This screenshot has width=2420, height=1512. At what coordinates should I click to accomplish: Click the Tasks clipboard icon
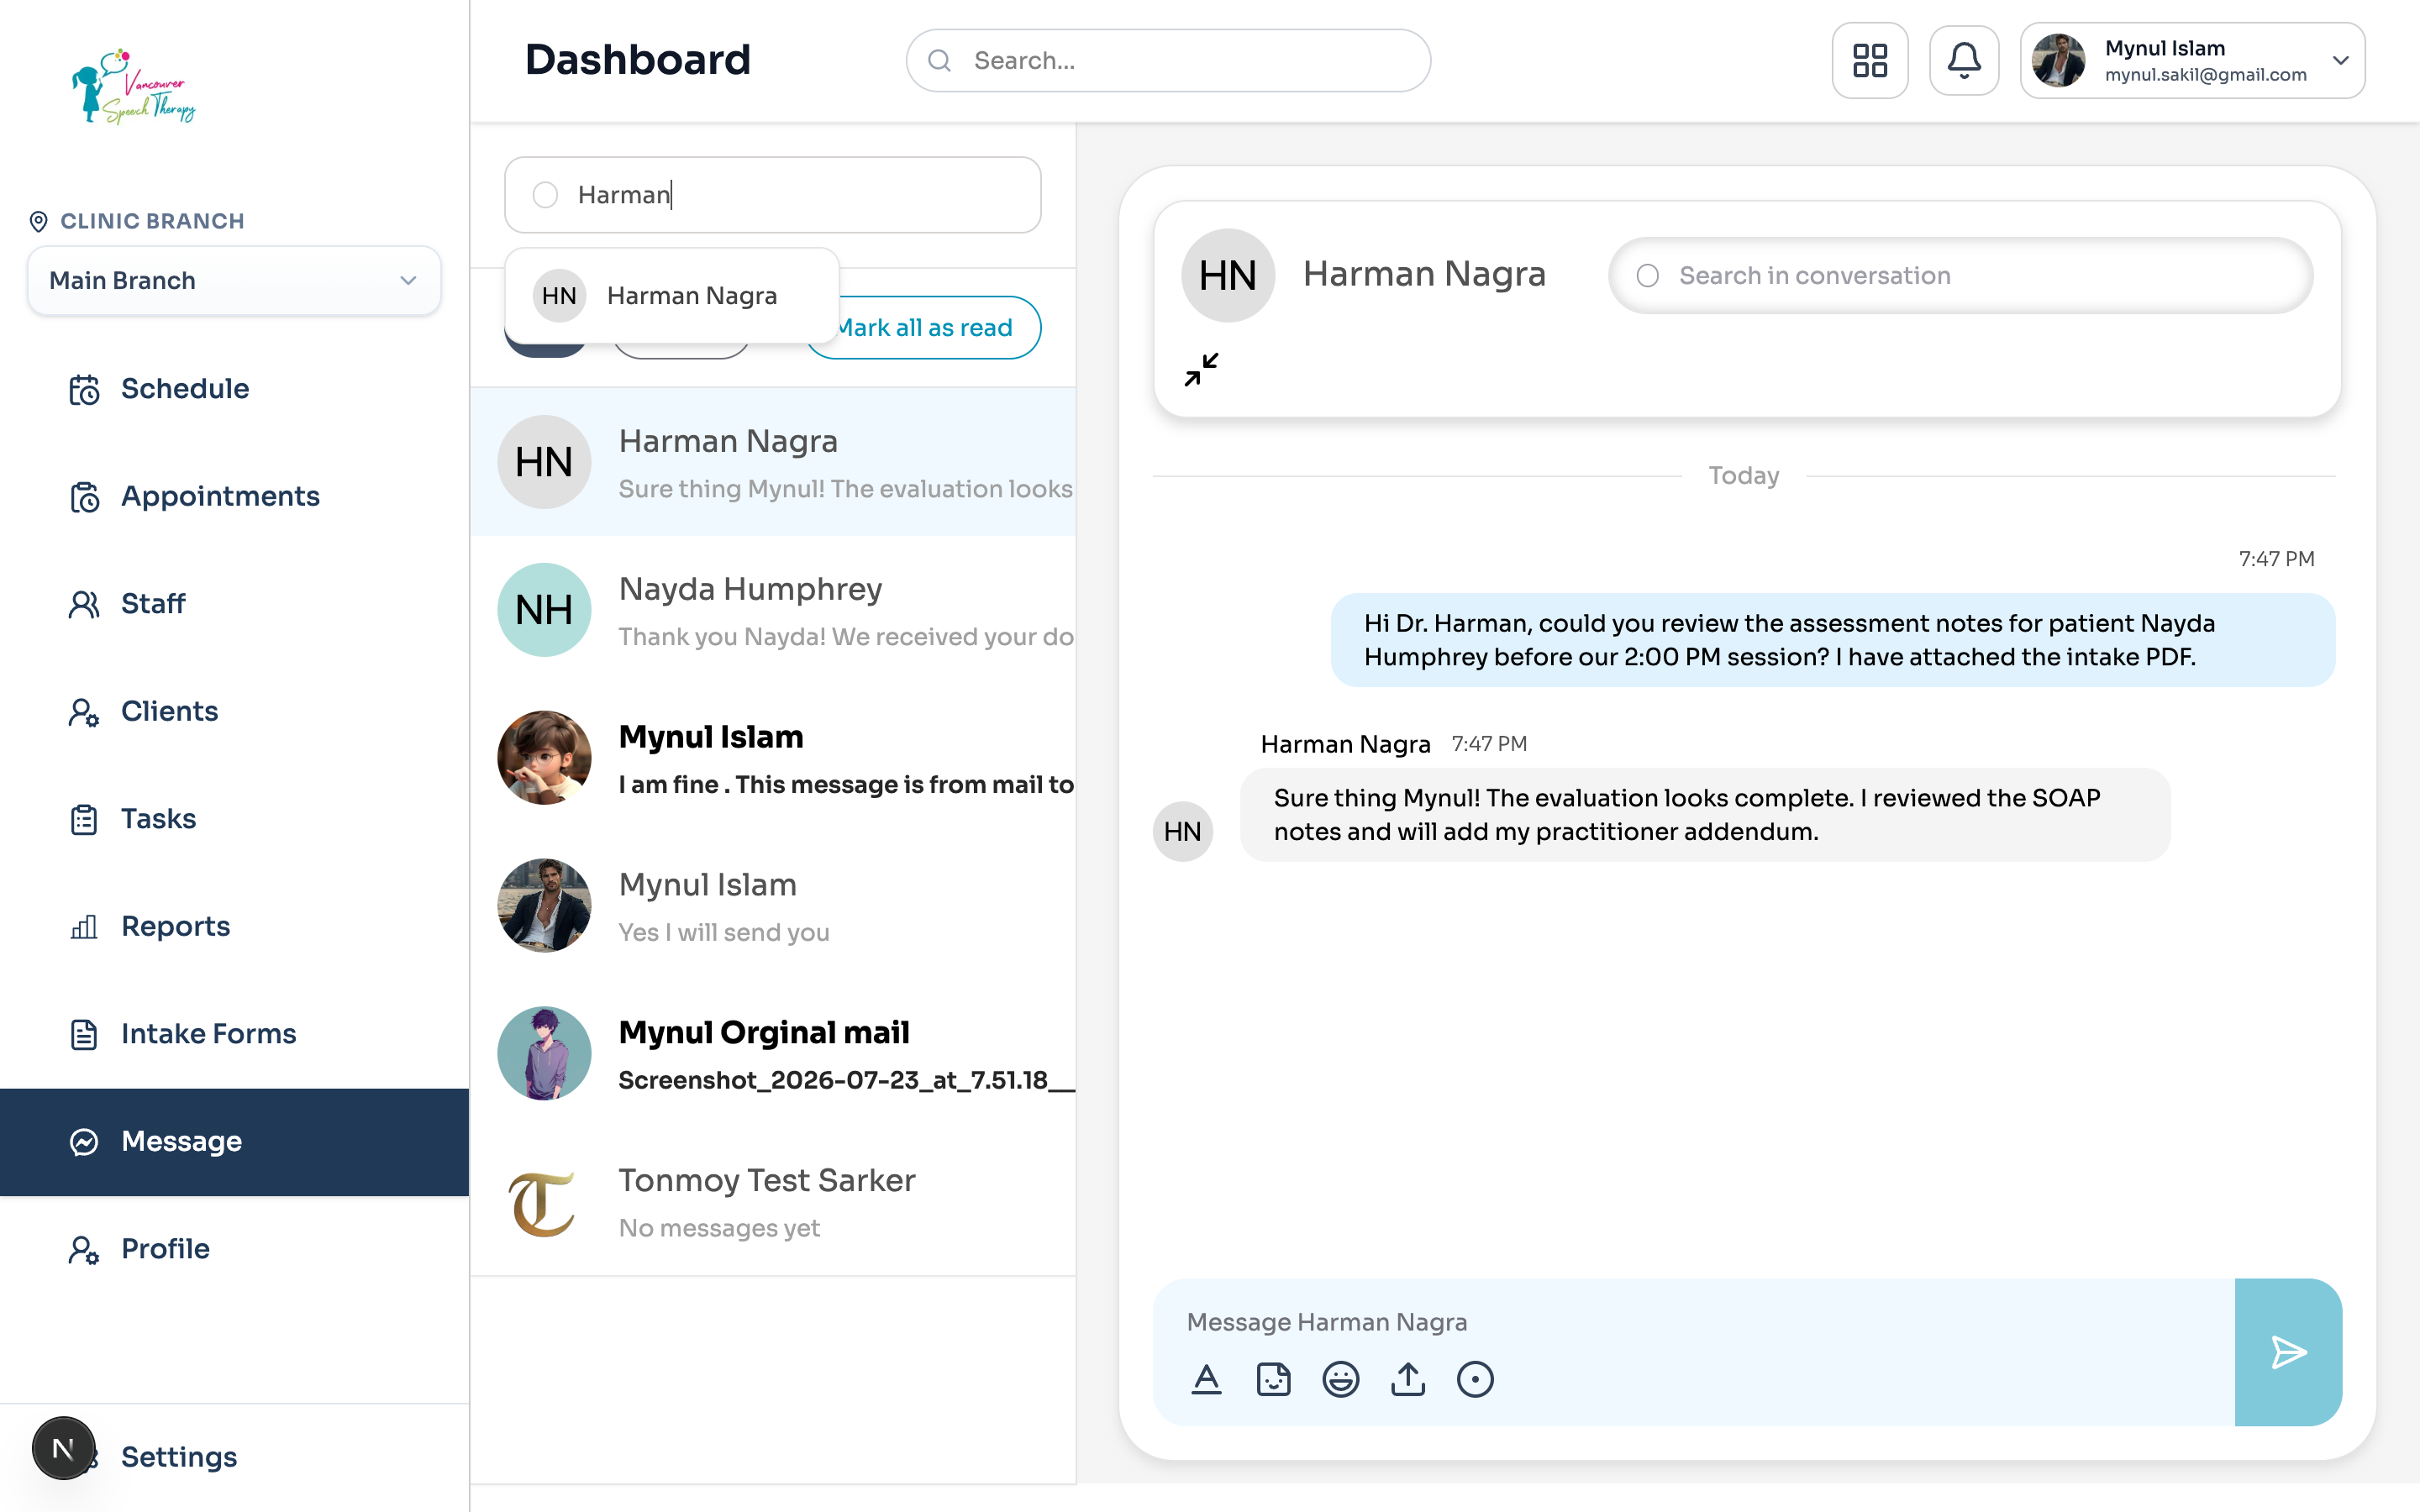(84, 819)
